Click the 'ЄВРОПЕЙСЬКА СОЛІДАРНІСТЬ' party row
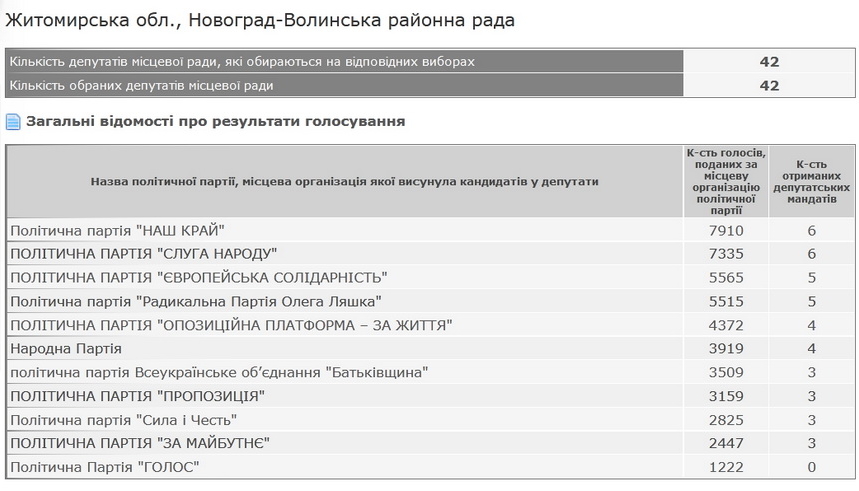Image resolution: width=859 pixels, height=491 pixels. 198,277
